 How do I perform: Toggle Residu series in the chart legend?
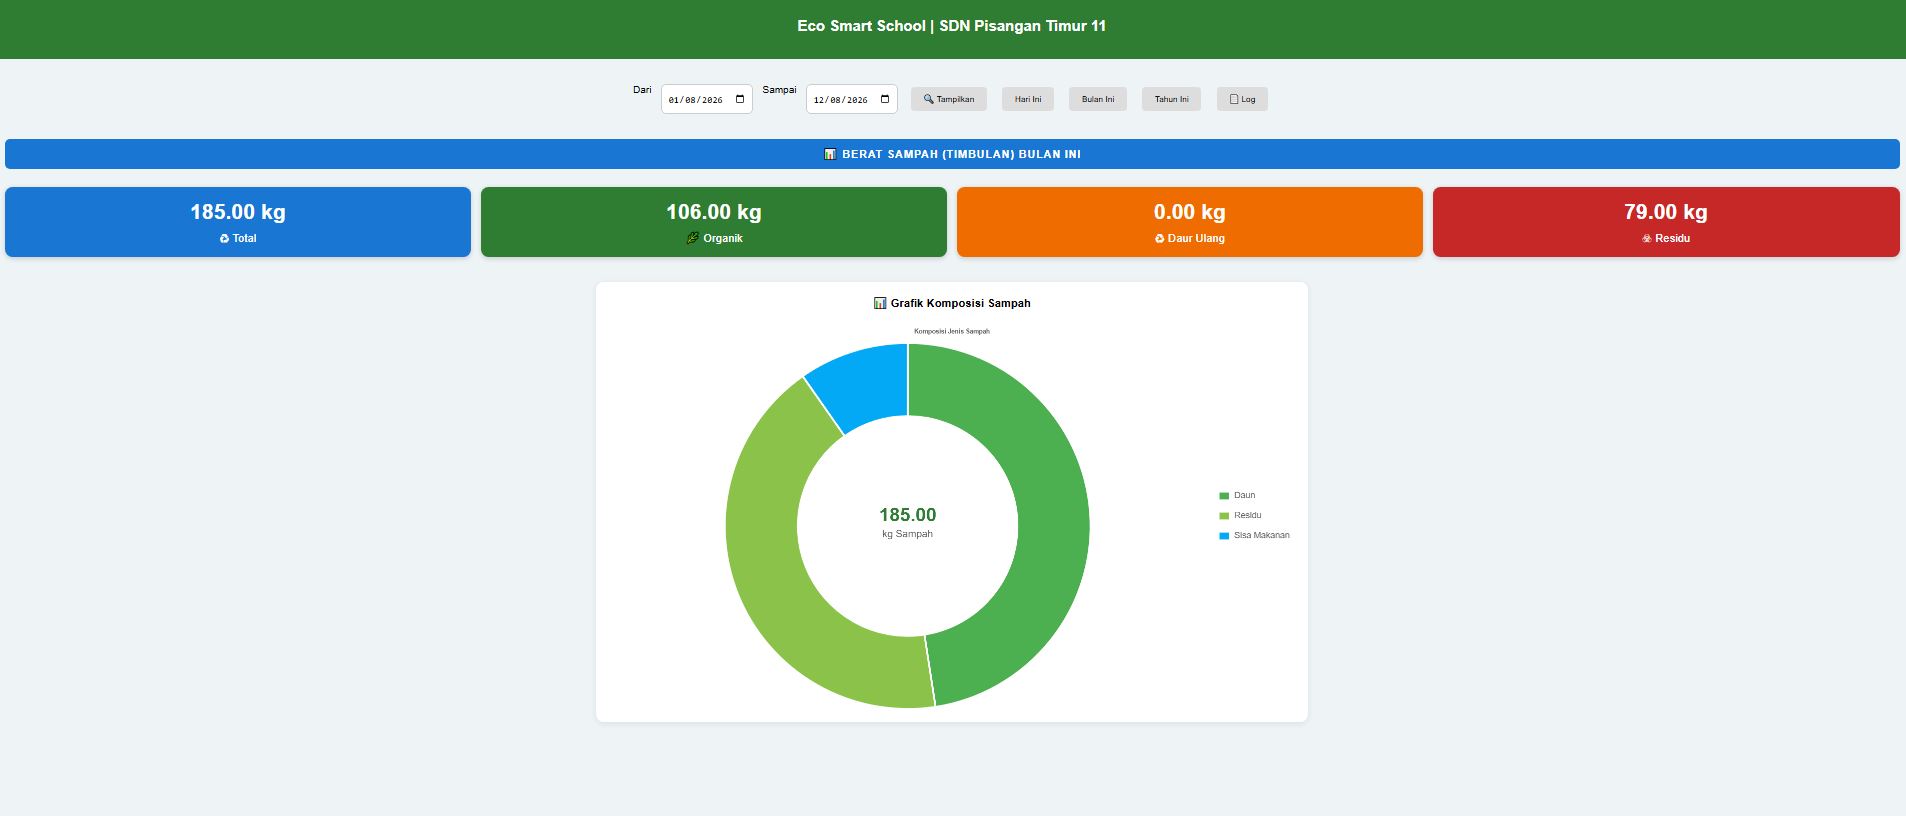[x=1240, y=515]
